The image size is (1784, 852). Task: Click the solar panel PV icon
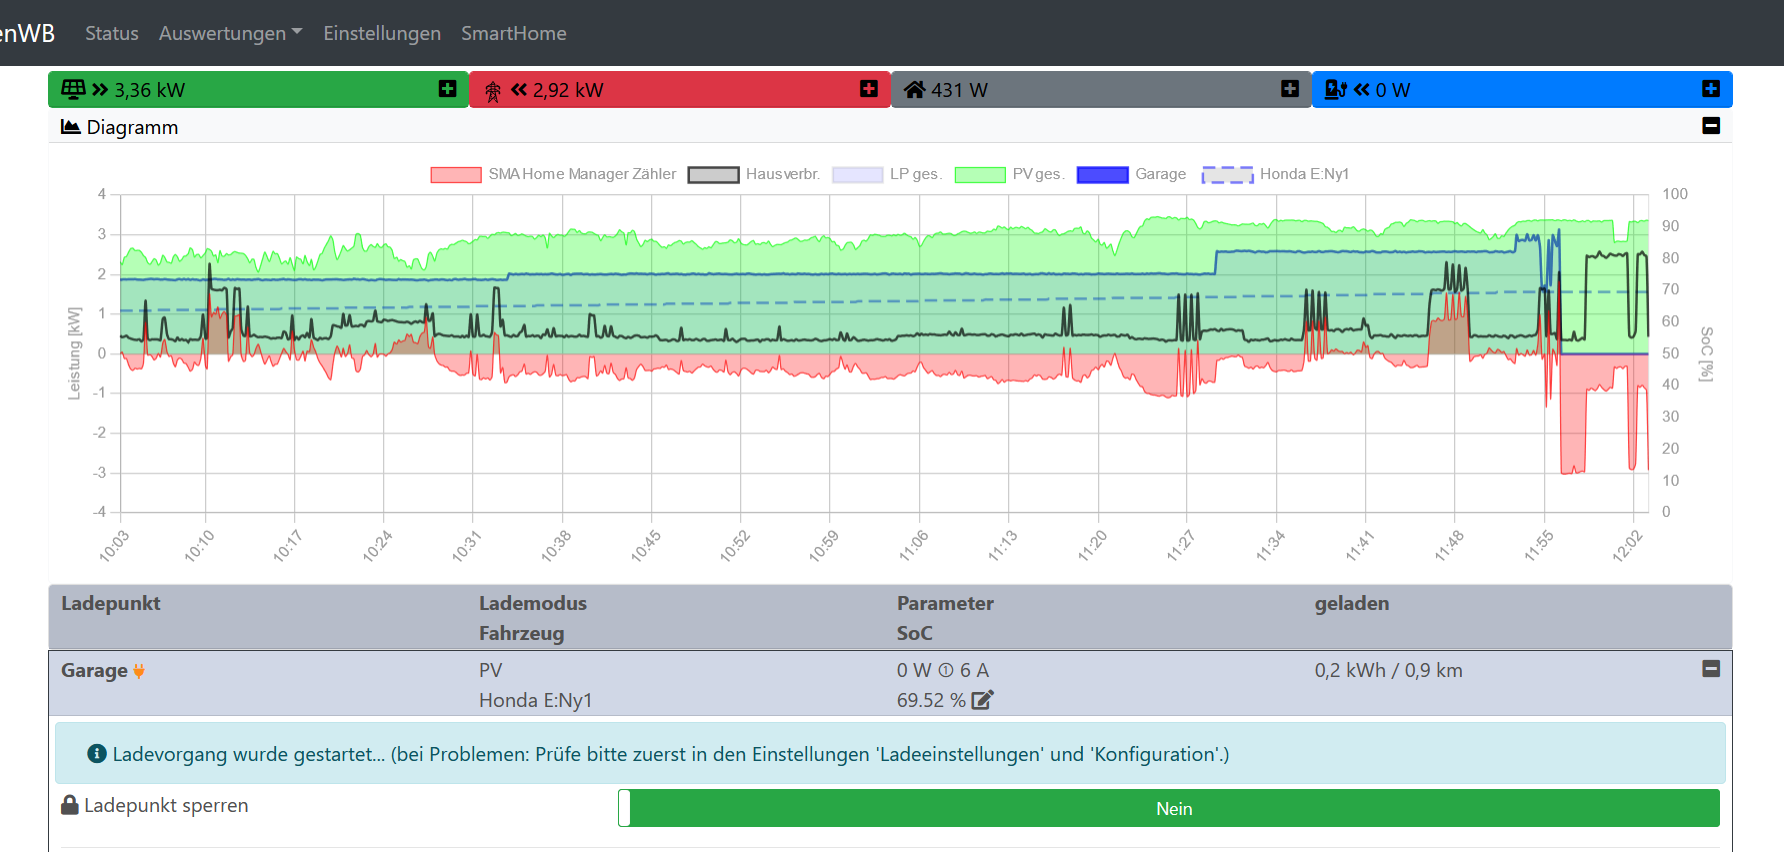point(73,89)
